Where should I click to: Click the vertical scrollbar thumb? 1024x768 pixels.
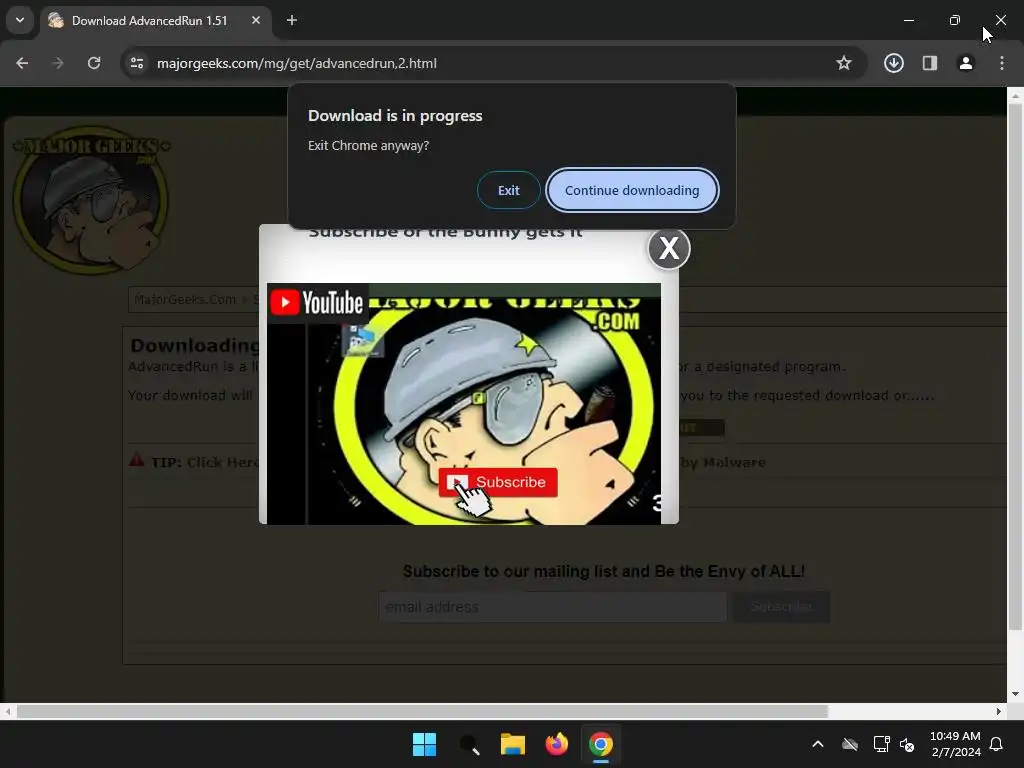point(1016,366)
